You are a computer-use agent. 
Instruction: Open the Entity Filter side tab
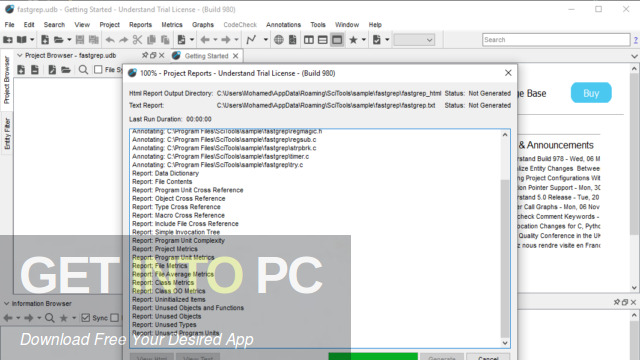[7, 133]
